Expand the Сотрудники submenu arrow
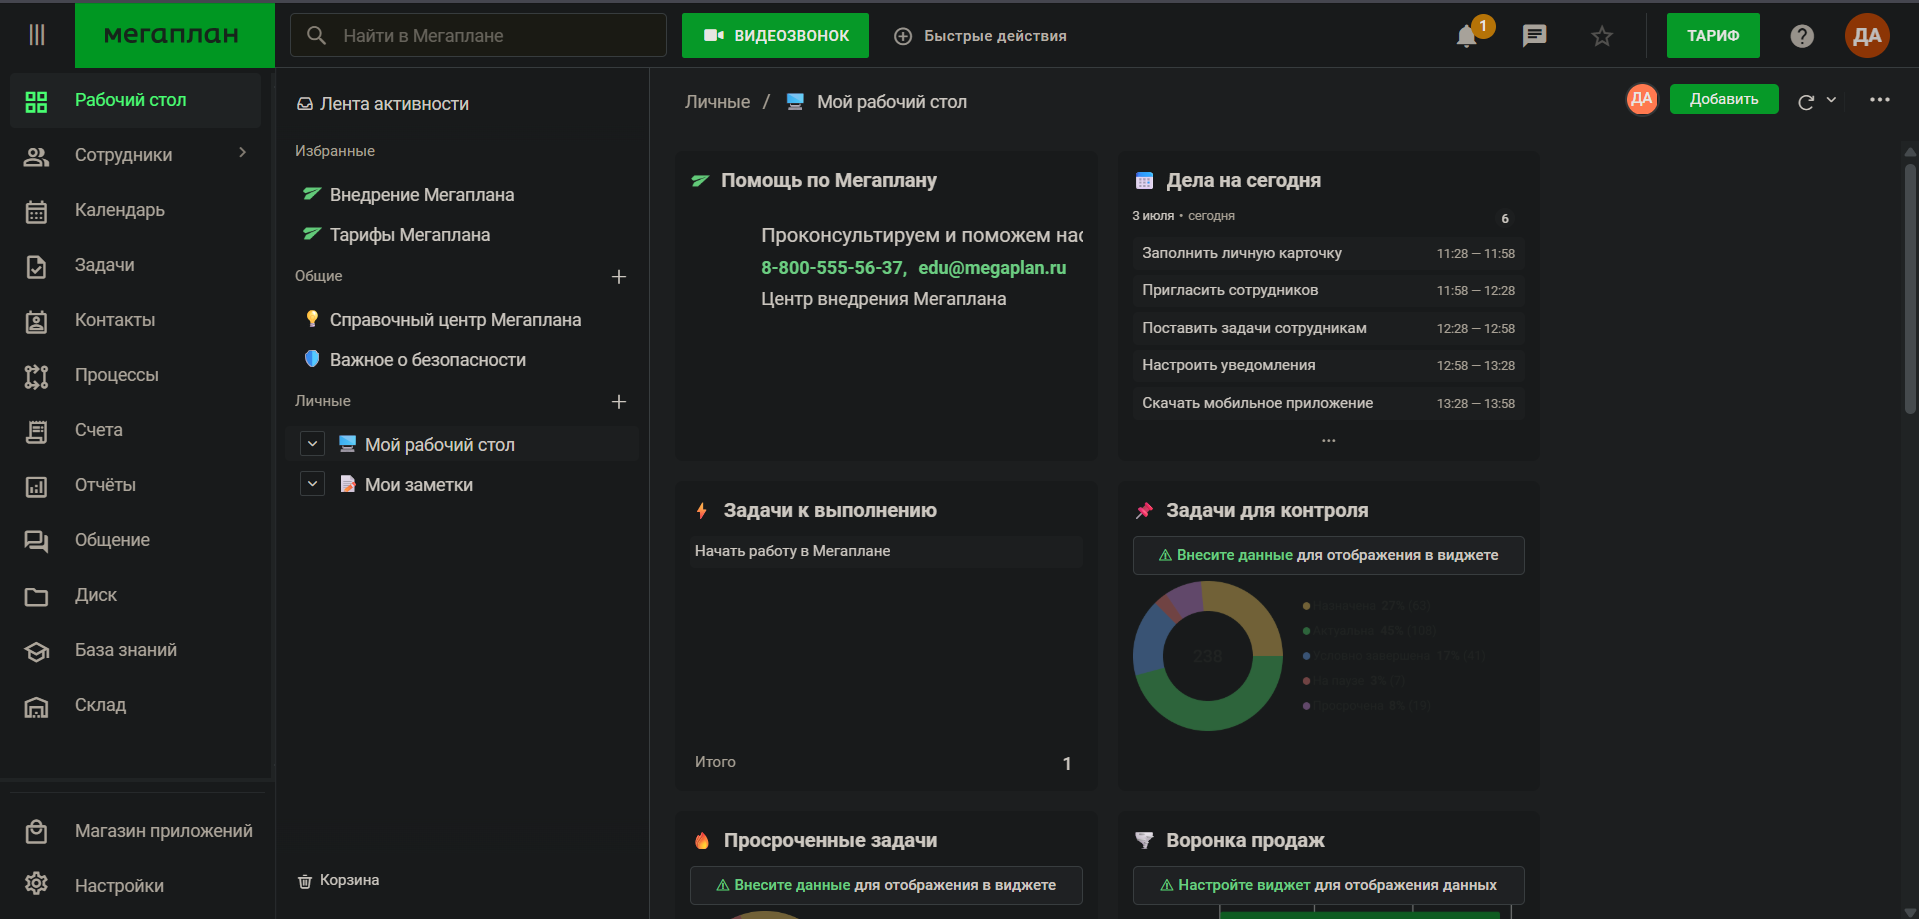The height and width of the screenshot is (919, 1919). [242, 153]
